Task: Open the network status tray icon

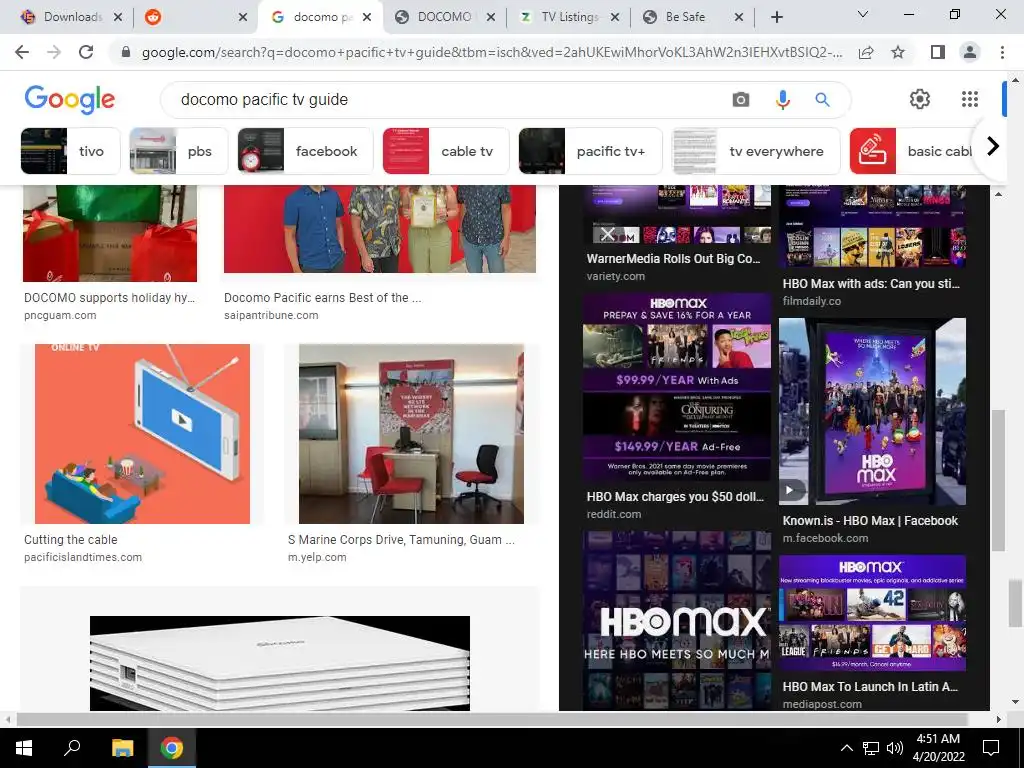Action: (x=871, y=748)
